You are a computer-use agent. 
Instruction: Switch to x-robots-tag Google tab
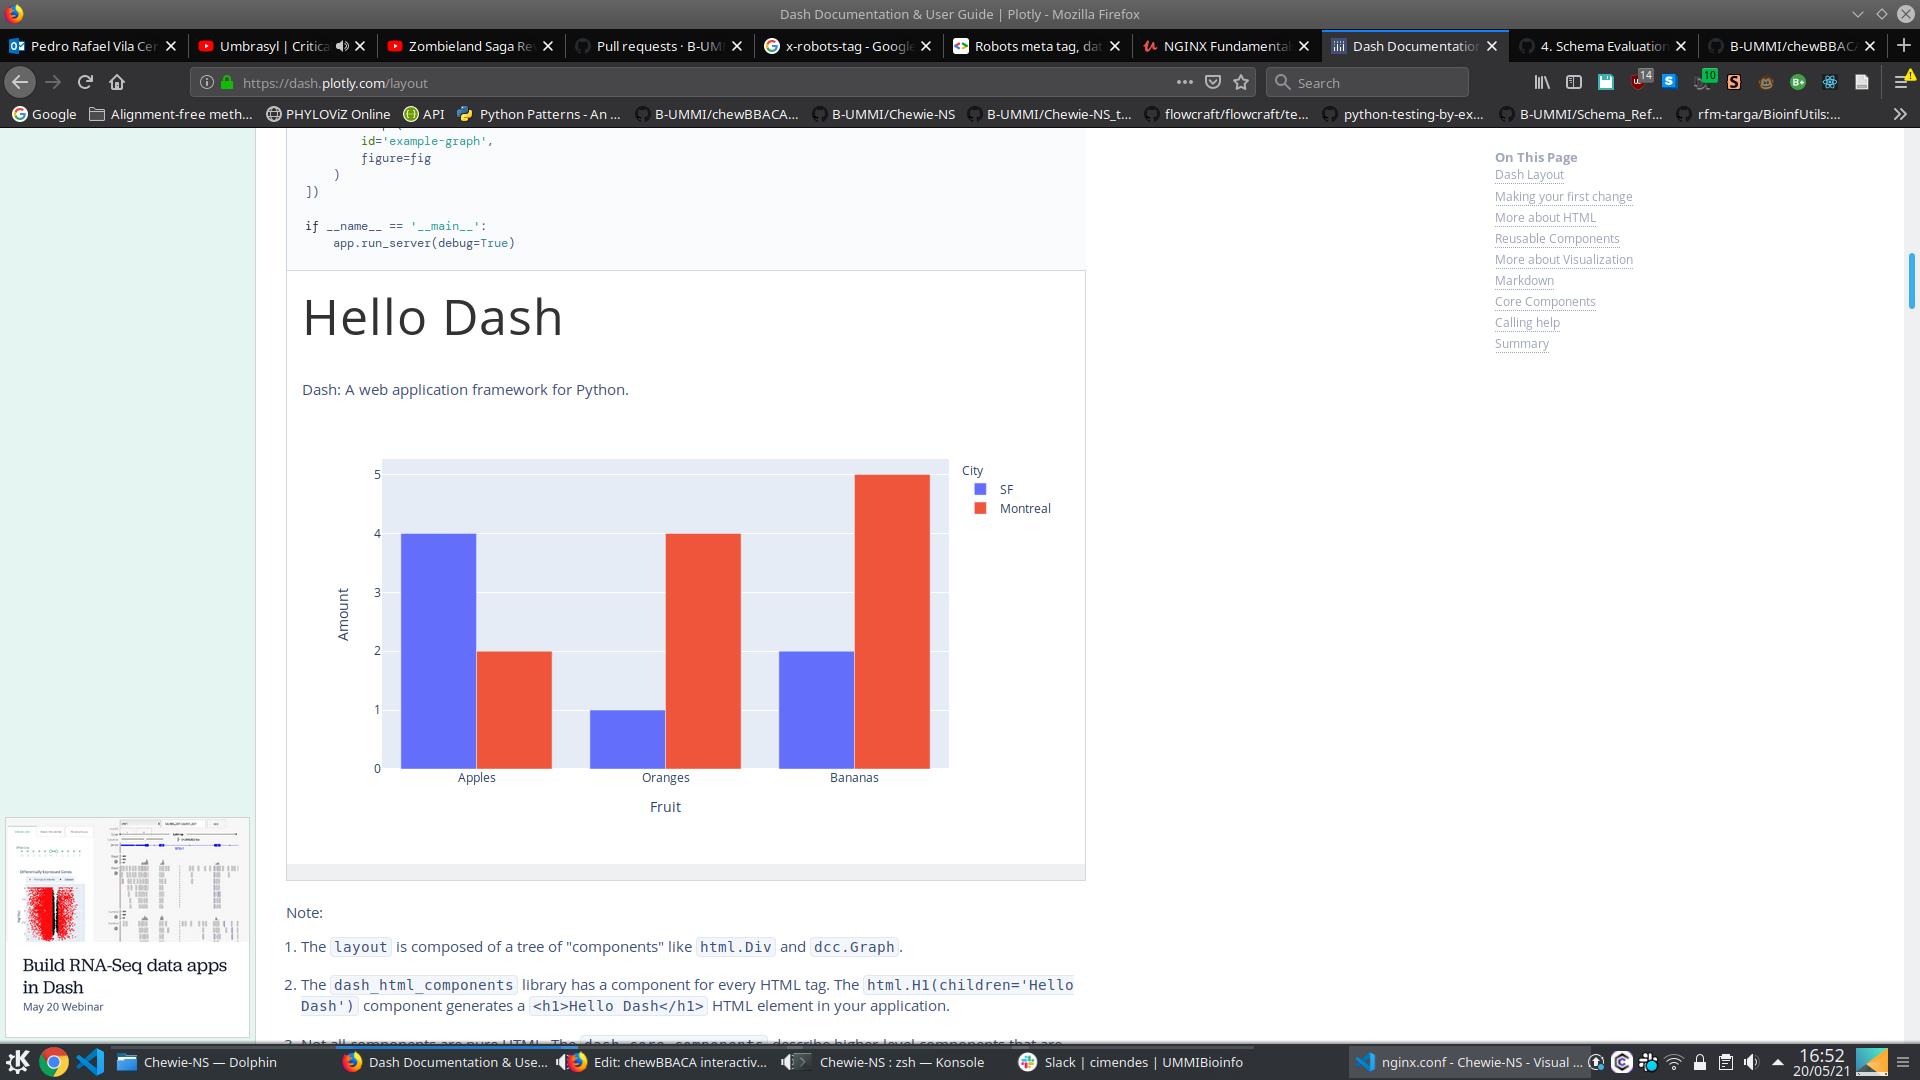(x=848, y=46)
